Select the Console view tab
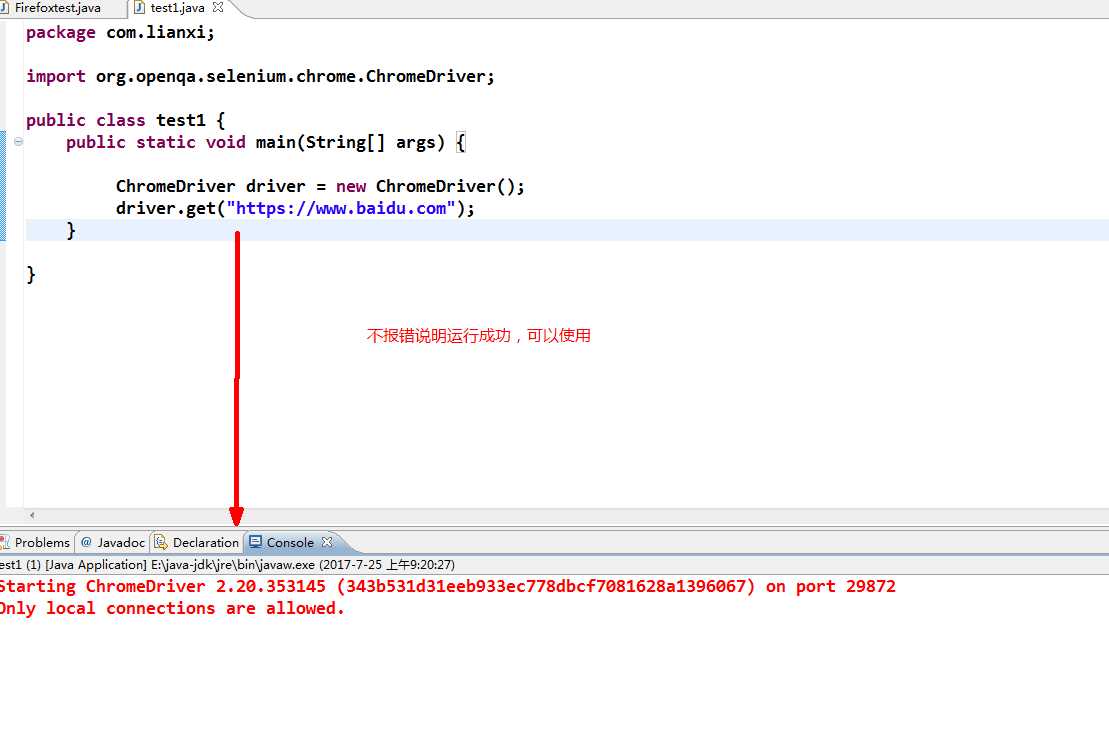 (x=289, y=543)
